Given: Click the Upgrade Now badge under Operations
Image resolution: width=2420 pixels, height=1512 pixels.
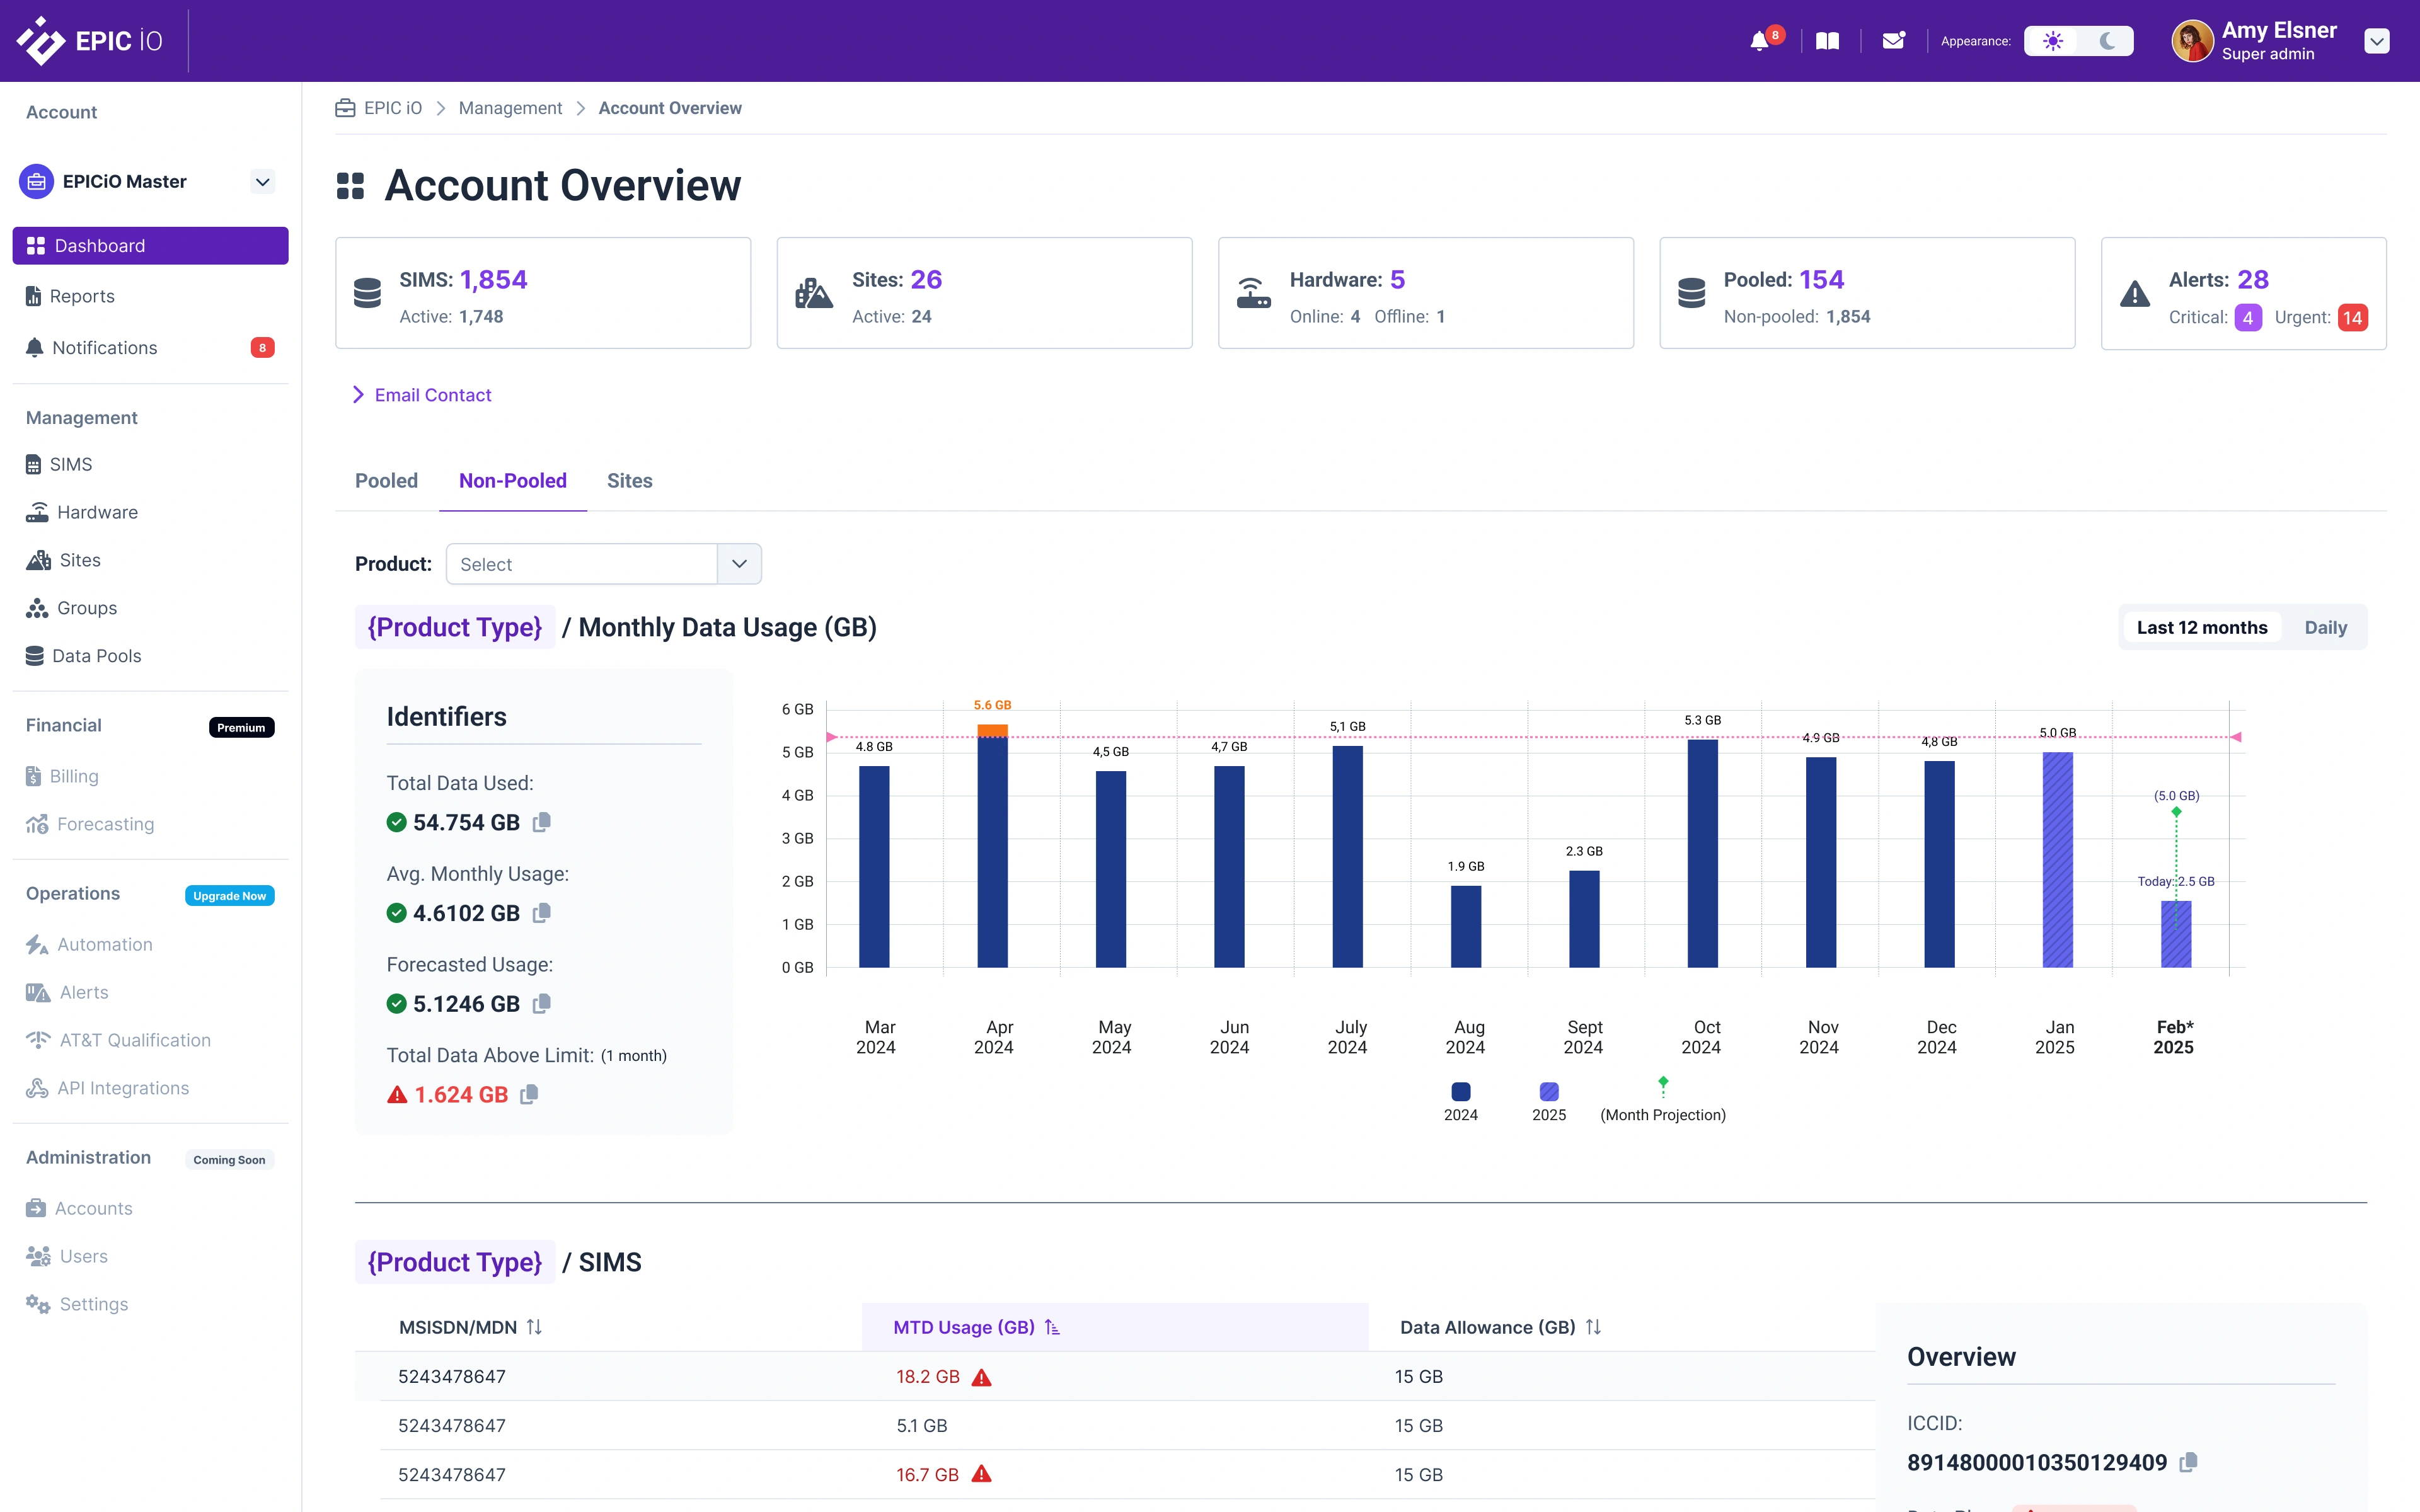Looking at the screenshot, I should (x=229, y=895).
